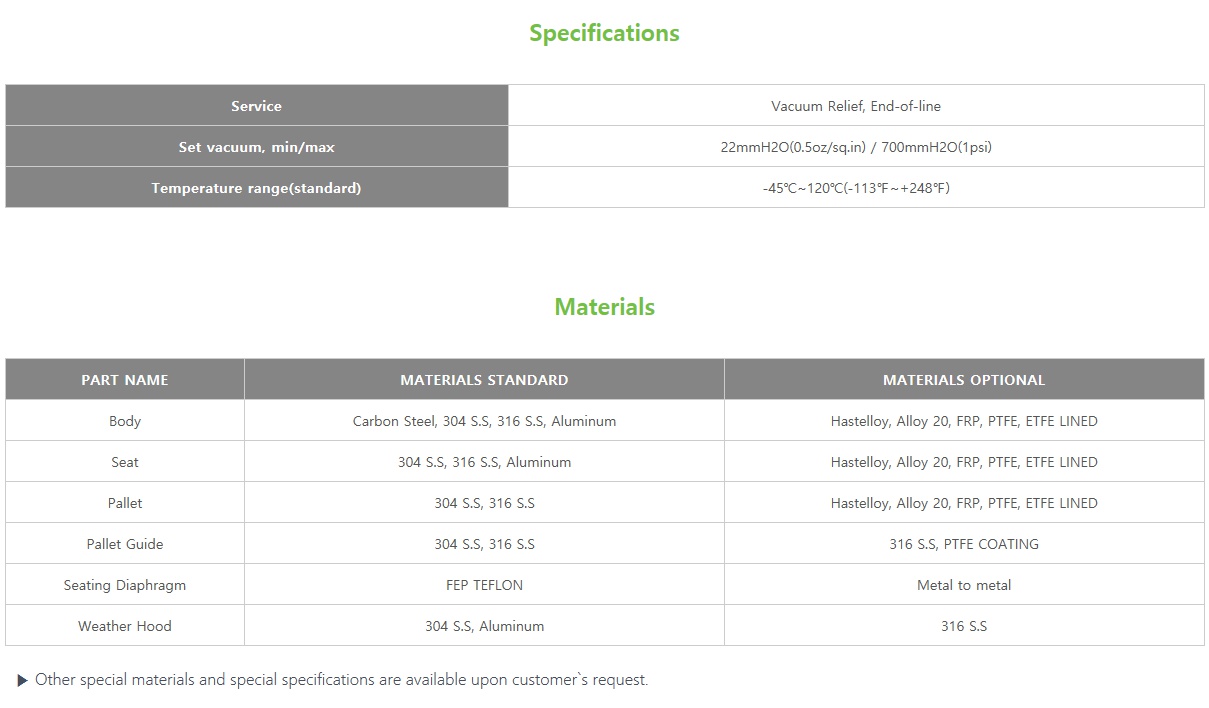1209x708 pixels.
Task: Click the Weather Hood part name cell
Action: click(x=125, y=626)
